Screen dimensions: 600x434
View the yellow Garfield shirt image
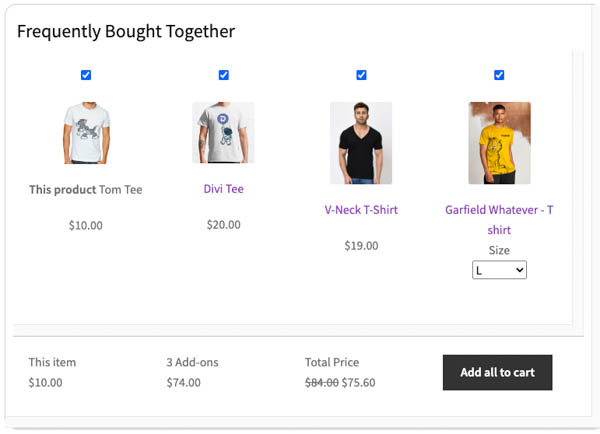[499, 143]
